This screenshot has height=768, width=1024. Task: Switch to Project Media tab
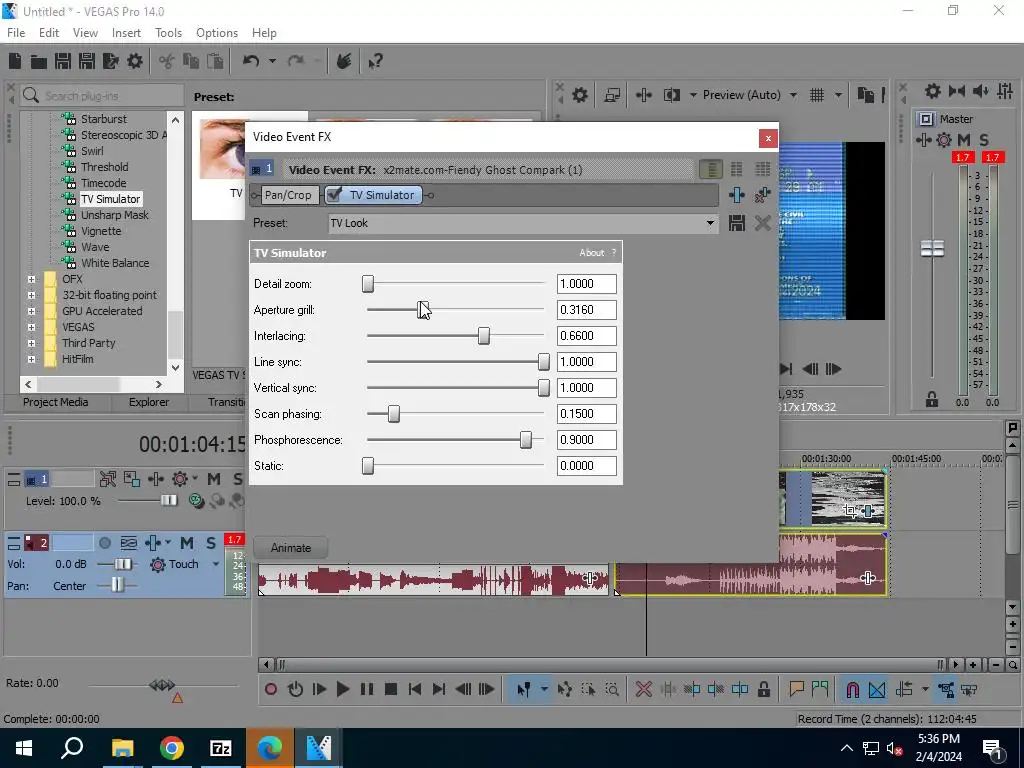[56, 402]
